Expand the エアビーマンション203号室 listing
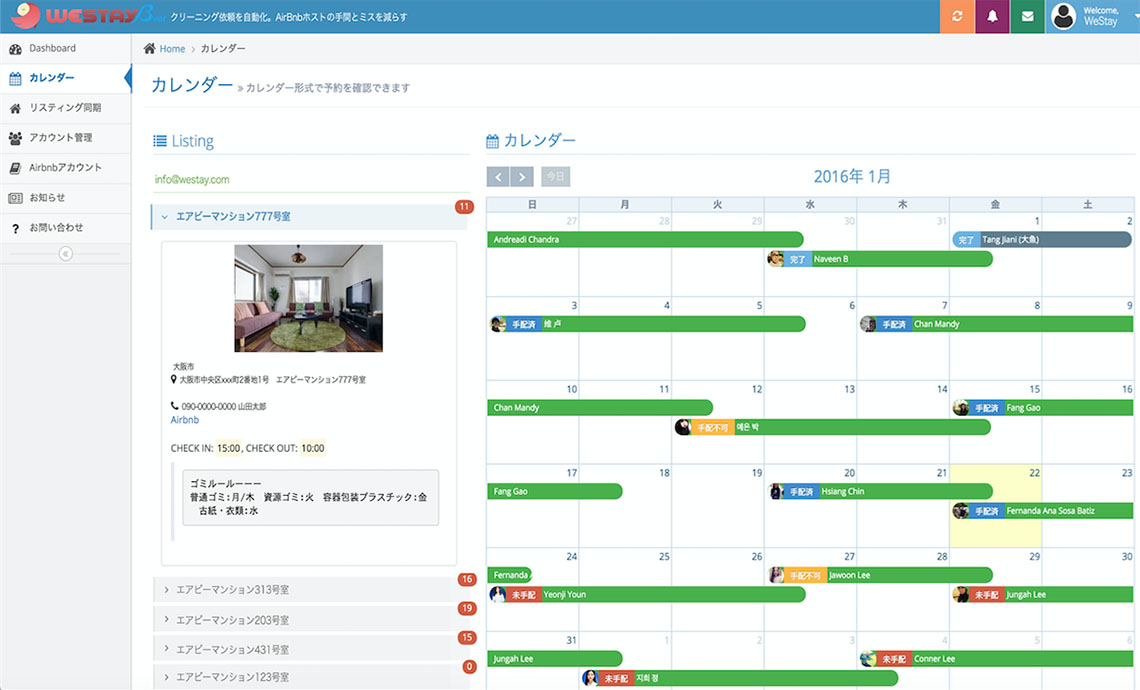Viewport: 1140px width, 690px height. tap(232, 620)
